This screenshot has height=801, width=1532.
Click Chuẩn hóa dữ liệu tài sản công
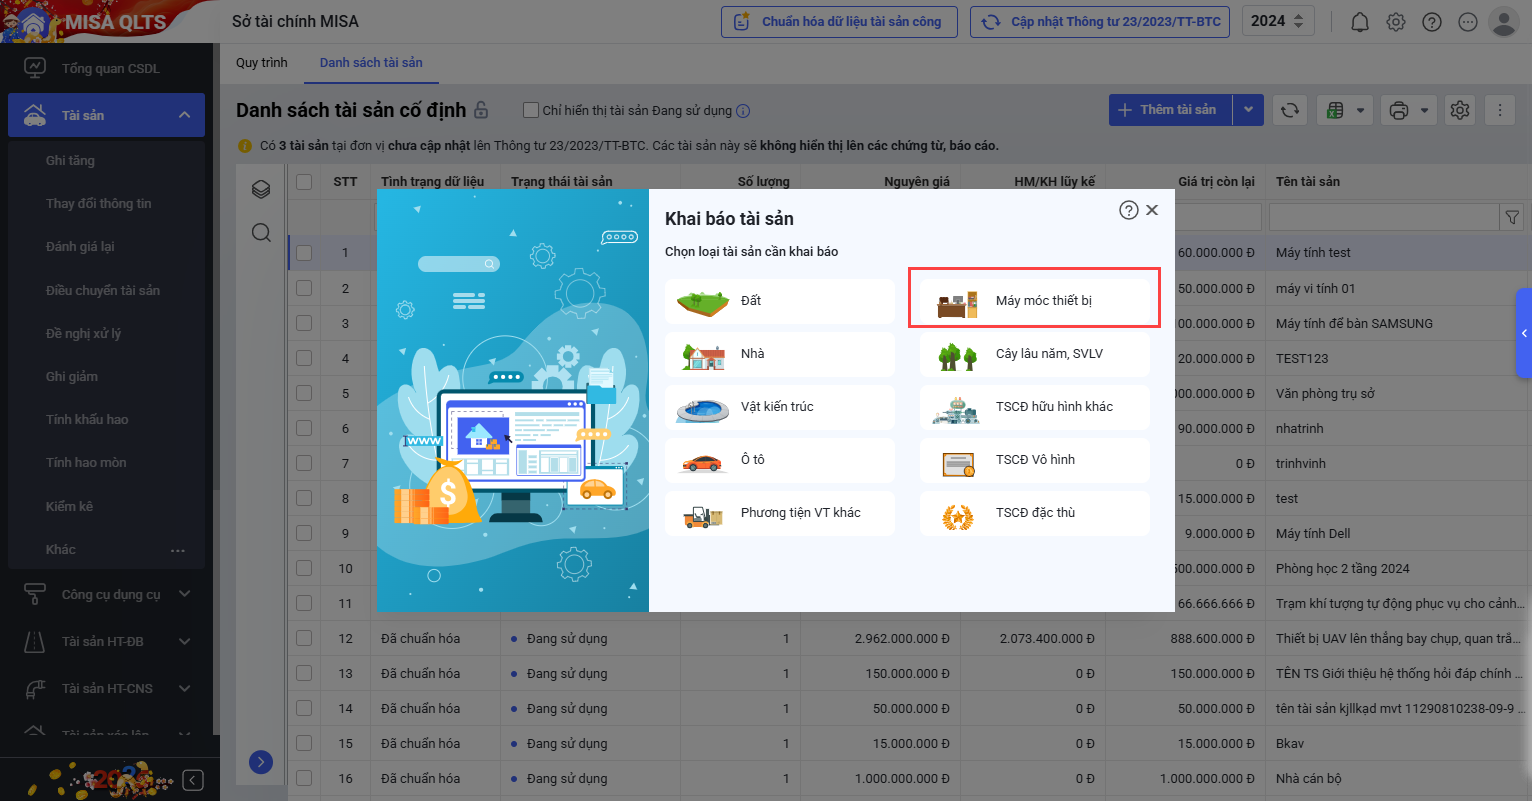point(838,22)
